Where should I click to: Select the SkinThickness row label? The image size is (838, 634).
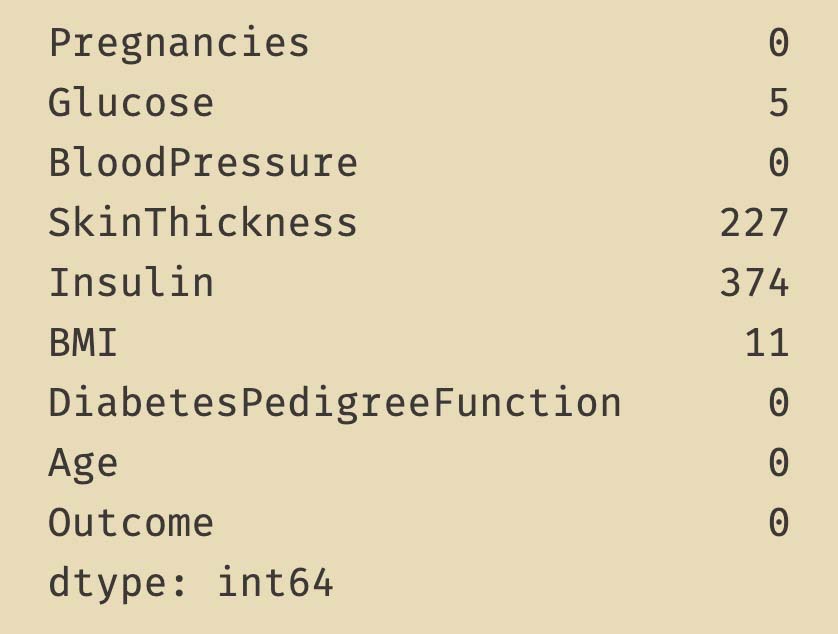point(203,223)
